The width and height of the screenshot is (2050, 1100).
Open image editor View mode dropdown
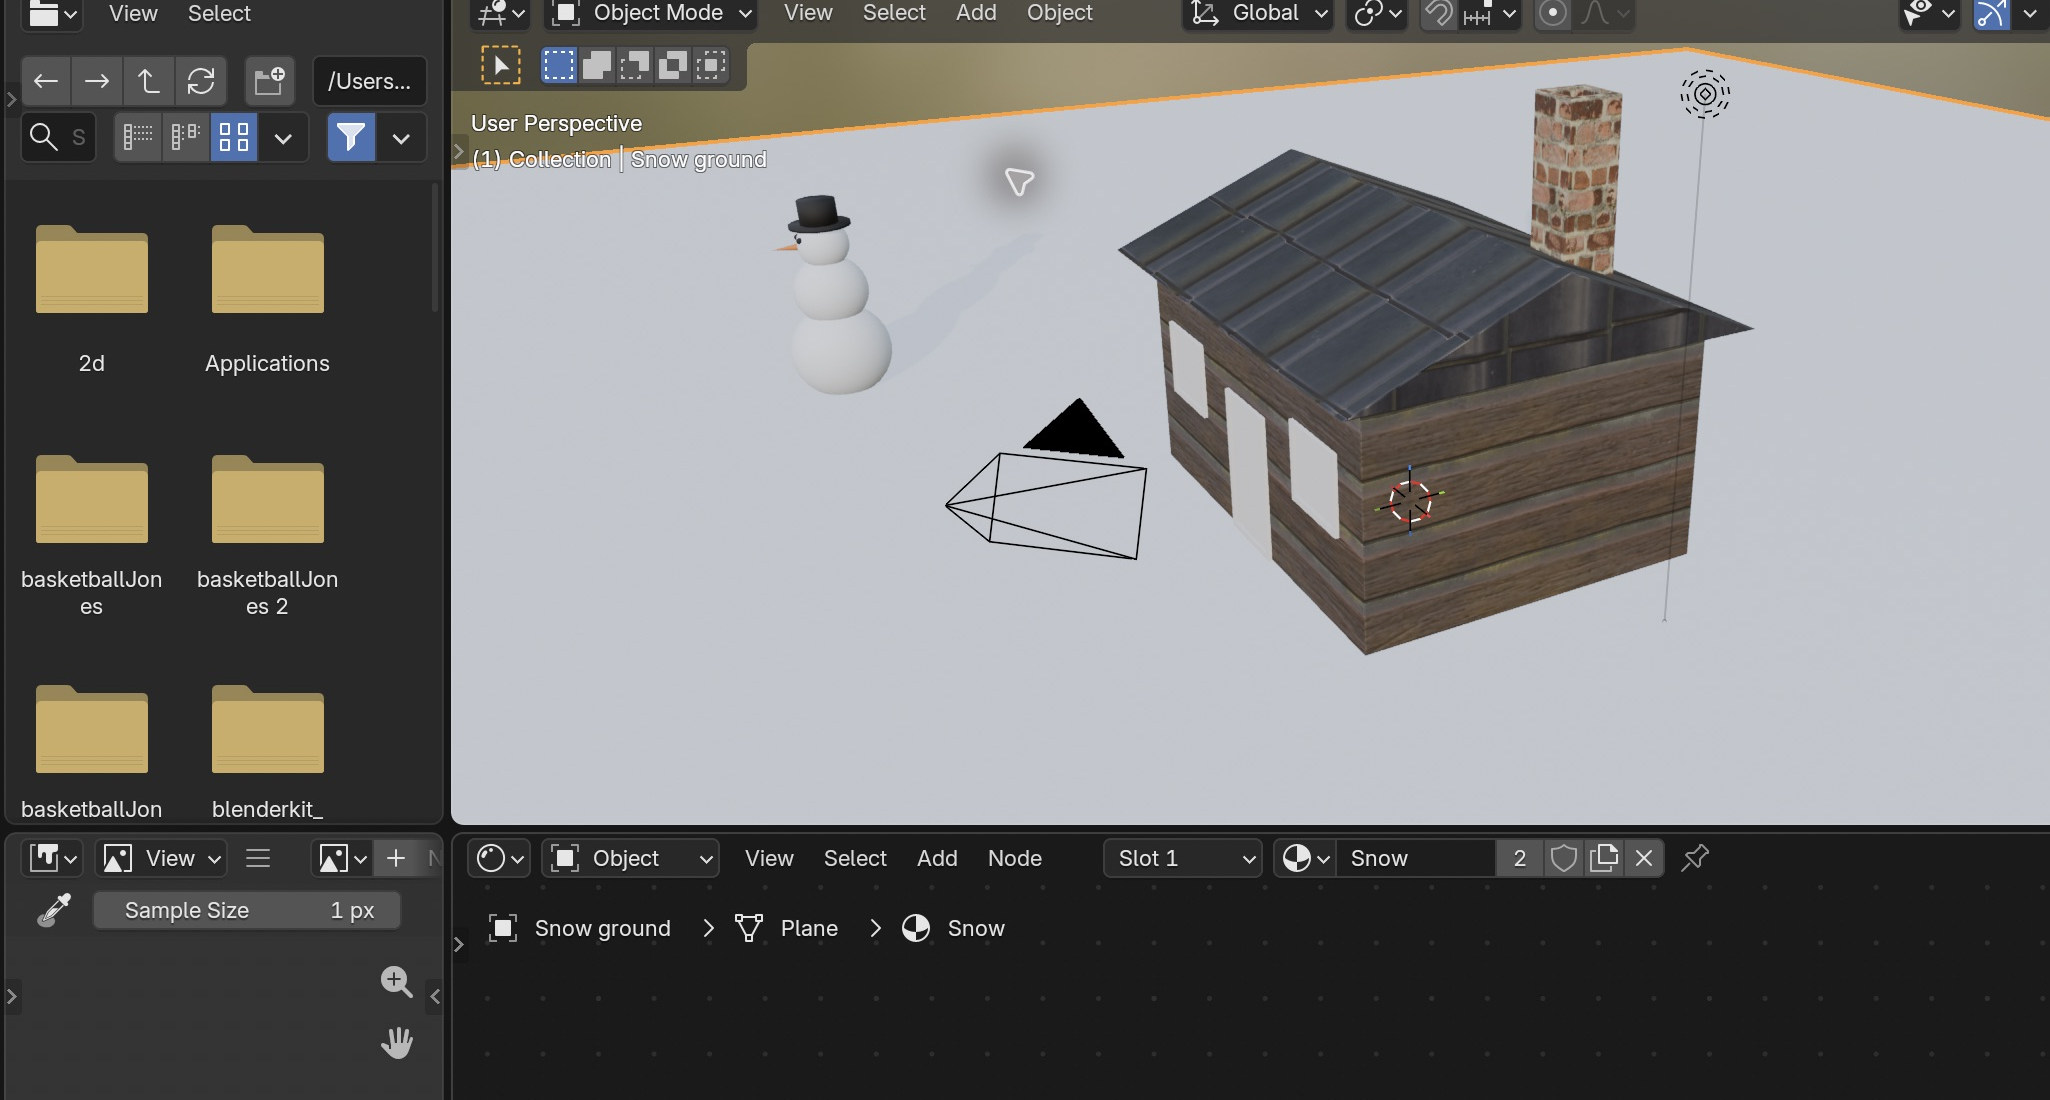click(x=162, y=858)
